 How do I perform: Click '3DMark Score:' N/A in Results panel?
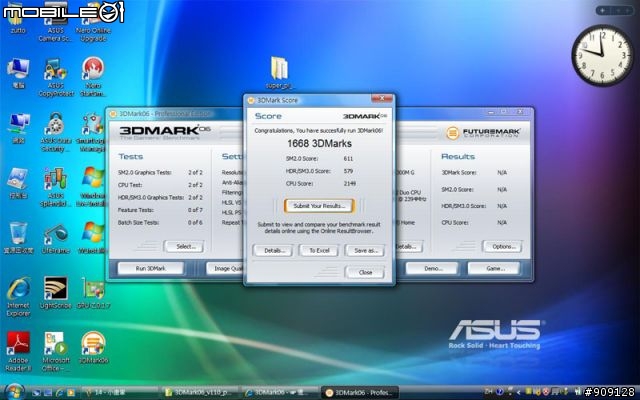tap(502, 173)
